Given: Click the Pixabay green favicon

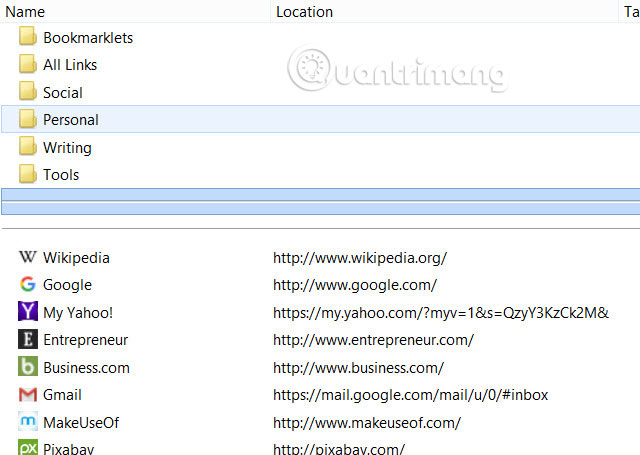Looking at the screenshot, I should tap(28, 448).
